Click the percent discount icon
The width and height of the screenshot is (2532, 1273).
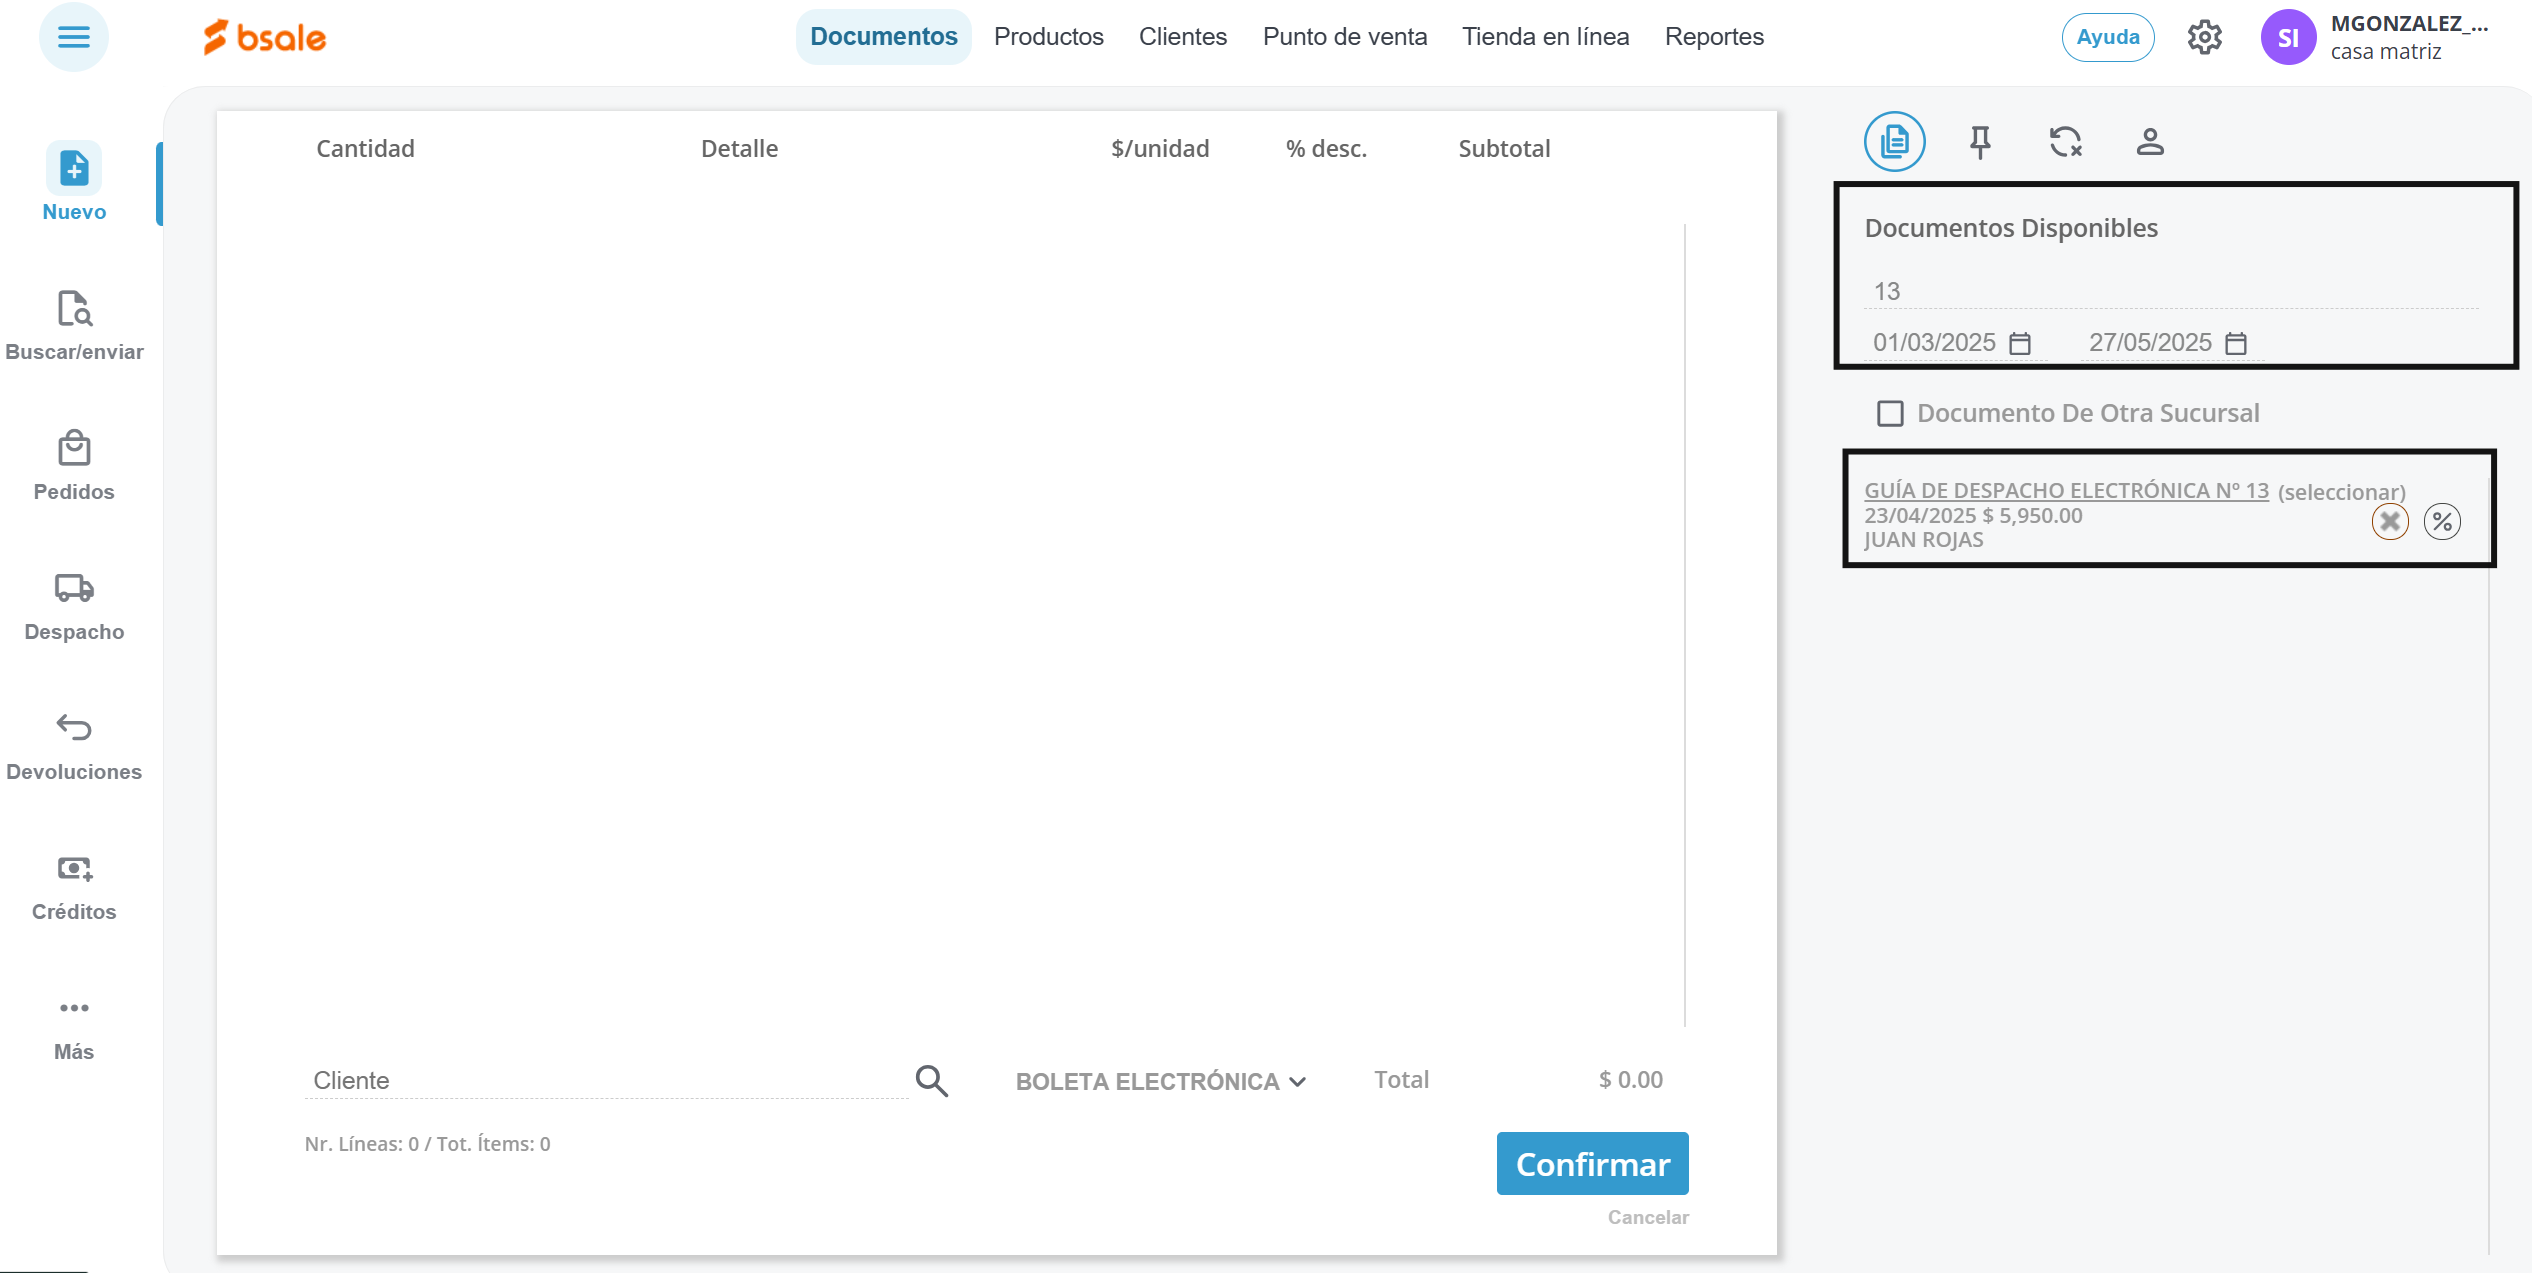coord(2442,521)
